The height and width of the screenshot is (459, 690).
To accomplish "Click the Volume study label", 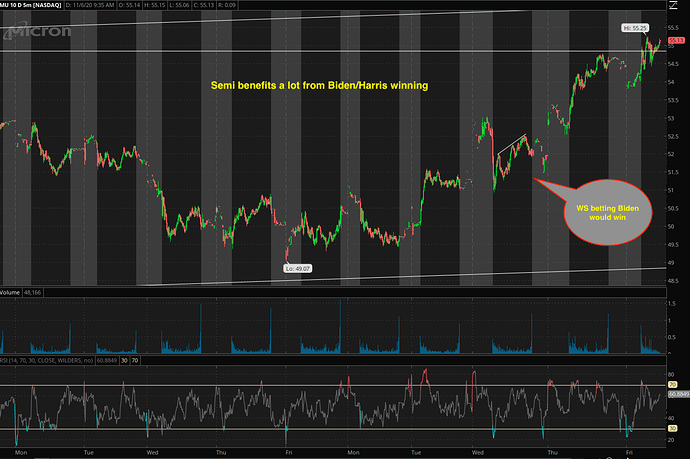I will pos(12,293).
